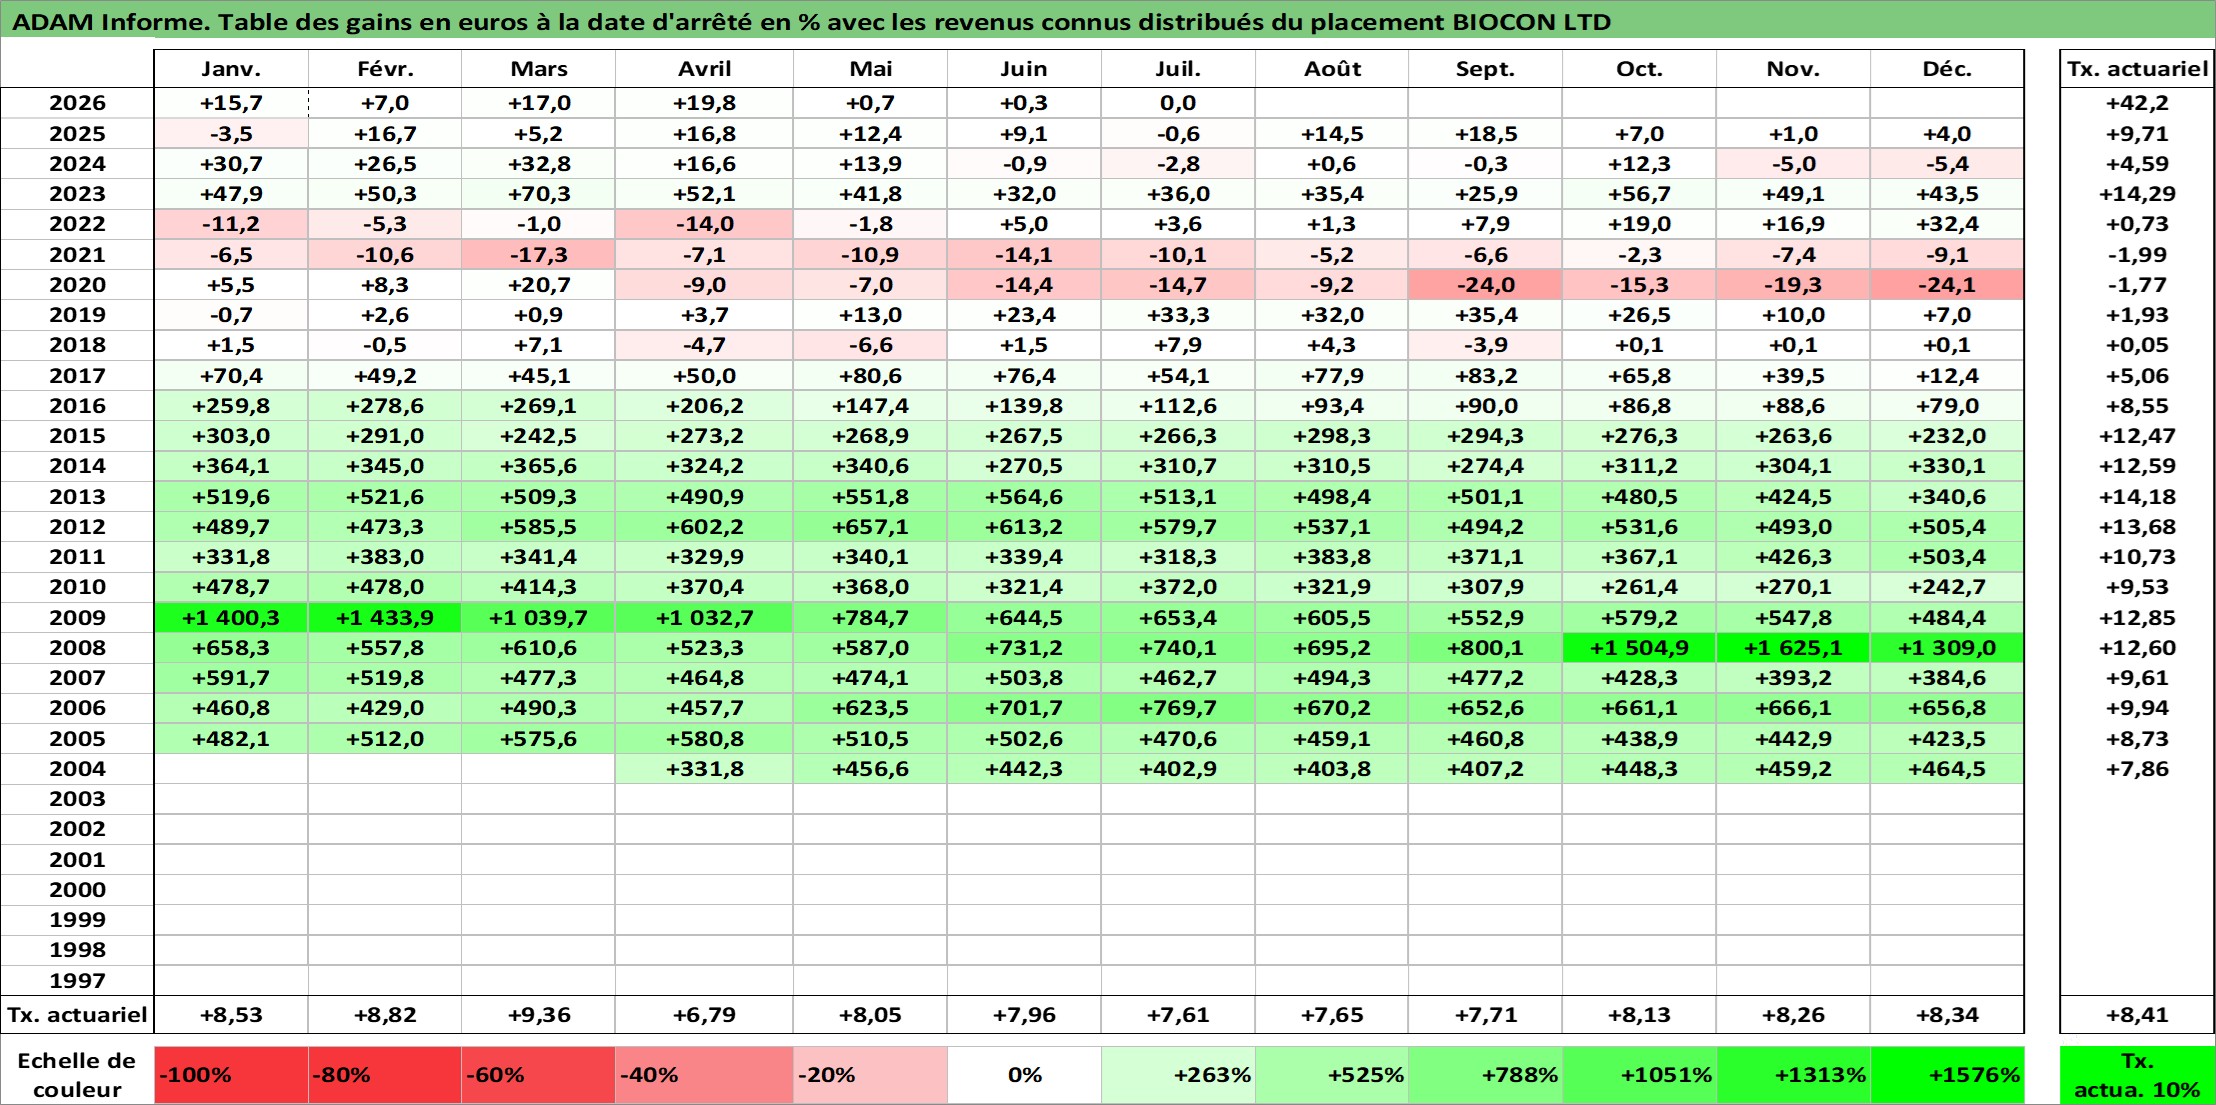Select January 2009 cell +1 400,3

(231, 618)
